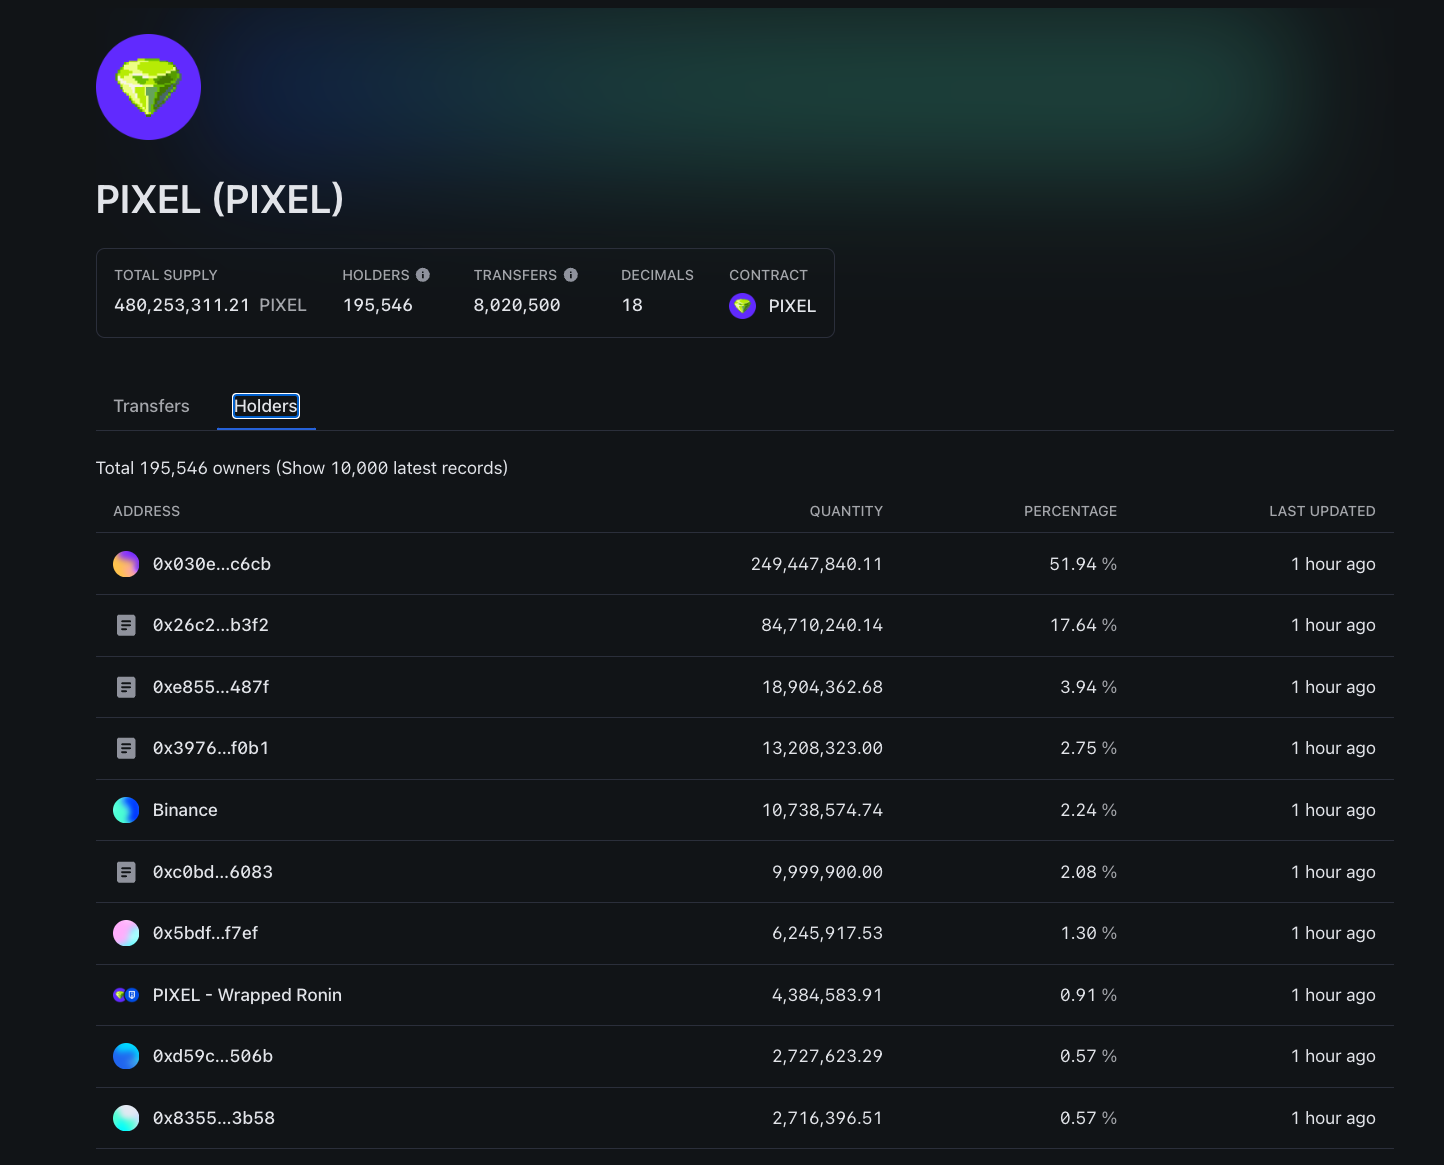Click the percentage 2.24 %
The width and height of the screenshot is (1444, 1165).
click(x=1088, y=810)
